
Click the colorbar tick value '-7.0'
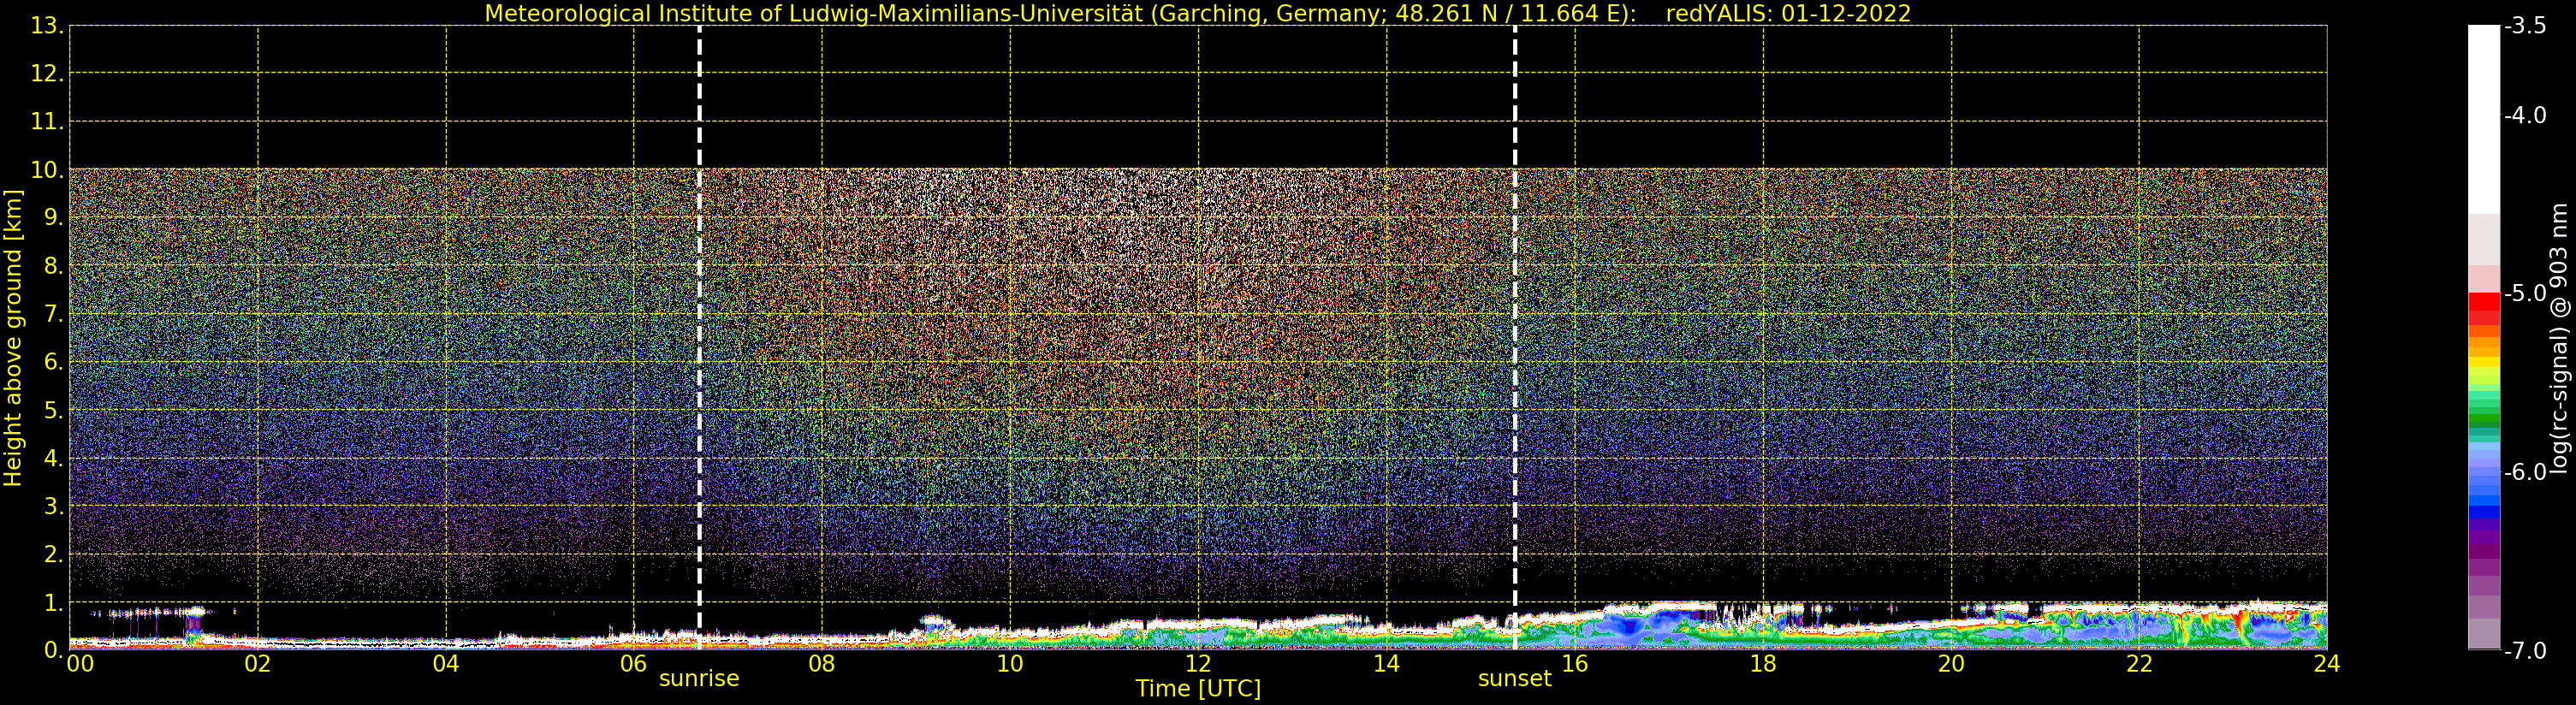(x=2526, y=650)
